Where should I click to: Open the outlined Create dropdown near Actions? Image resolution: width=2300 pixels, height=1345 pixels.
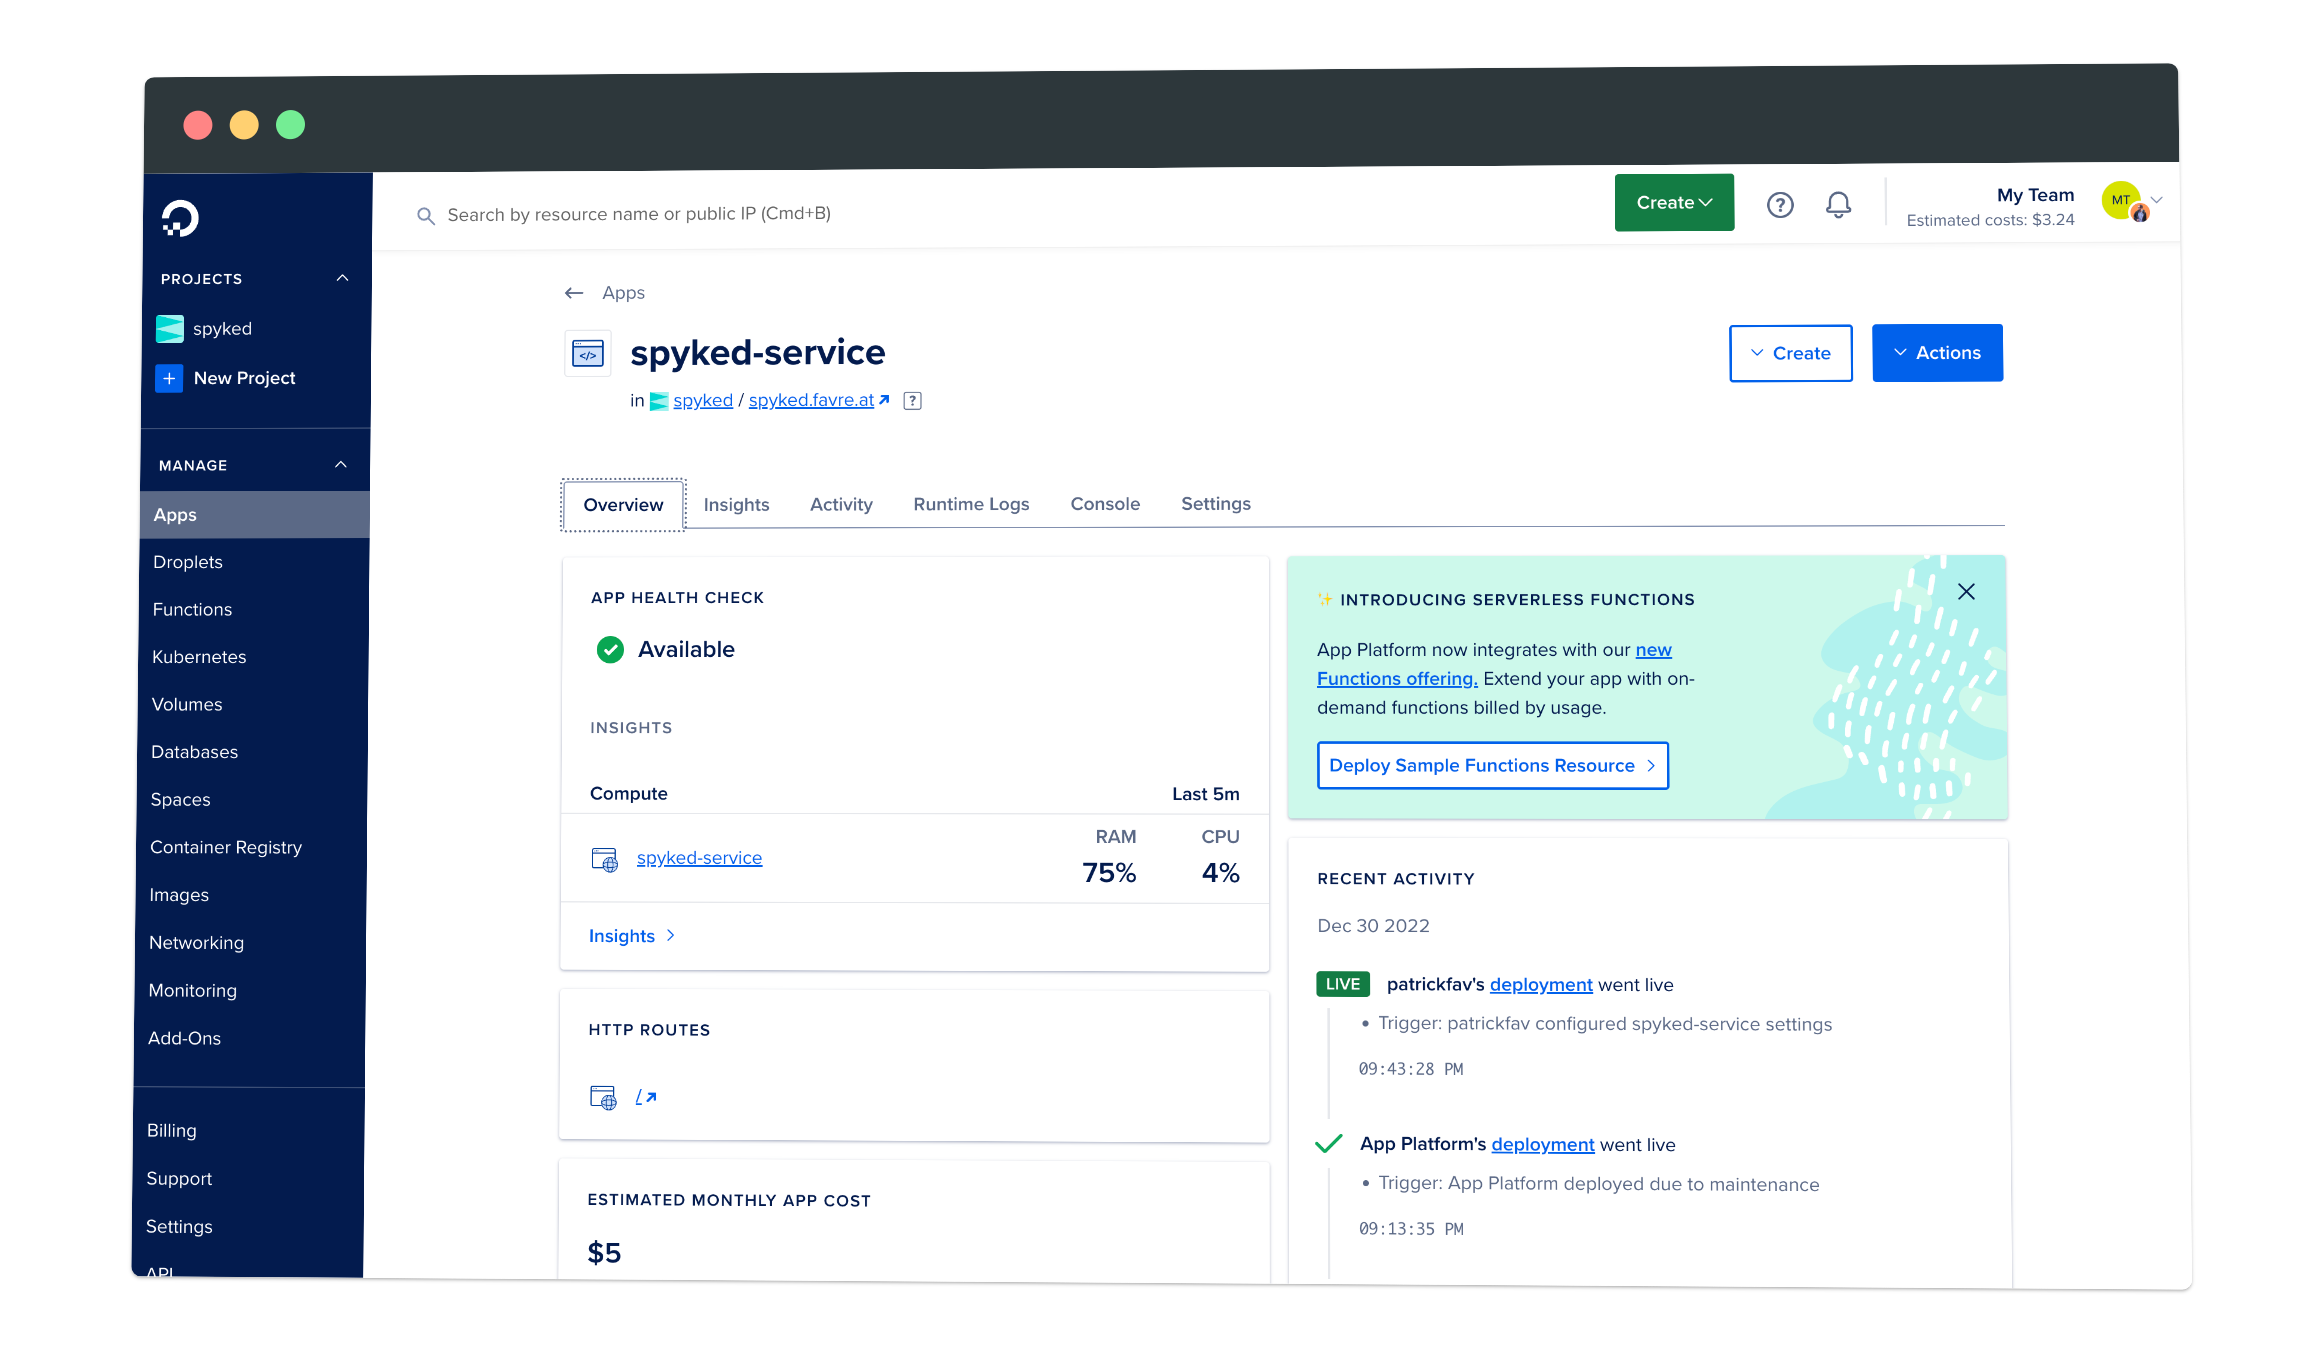[1790, 353]
